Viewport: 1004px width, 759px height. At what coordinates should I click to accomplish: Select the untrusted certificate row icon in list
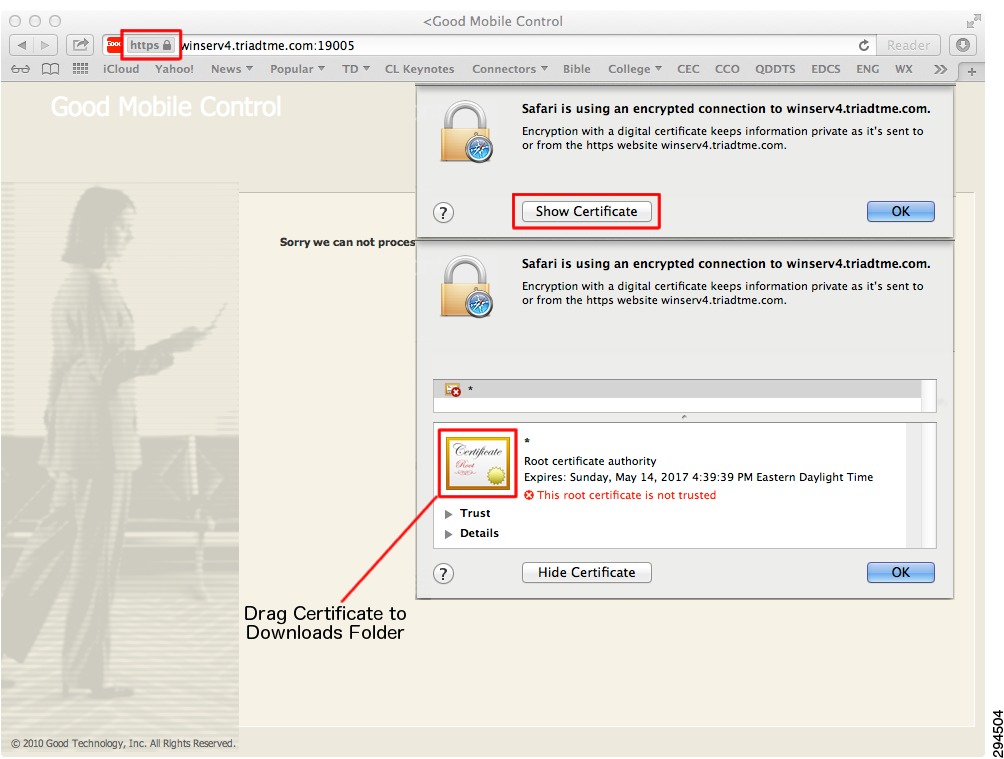coord(453,389)
